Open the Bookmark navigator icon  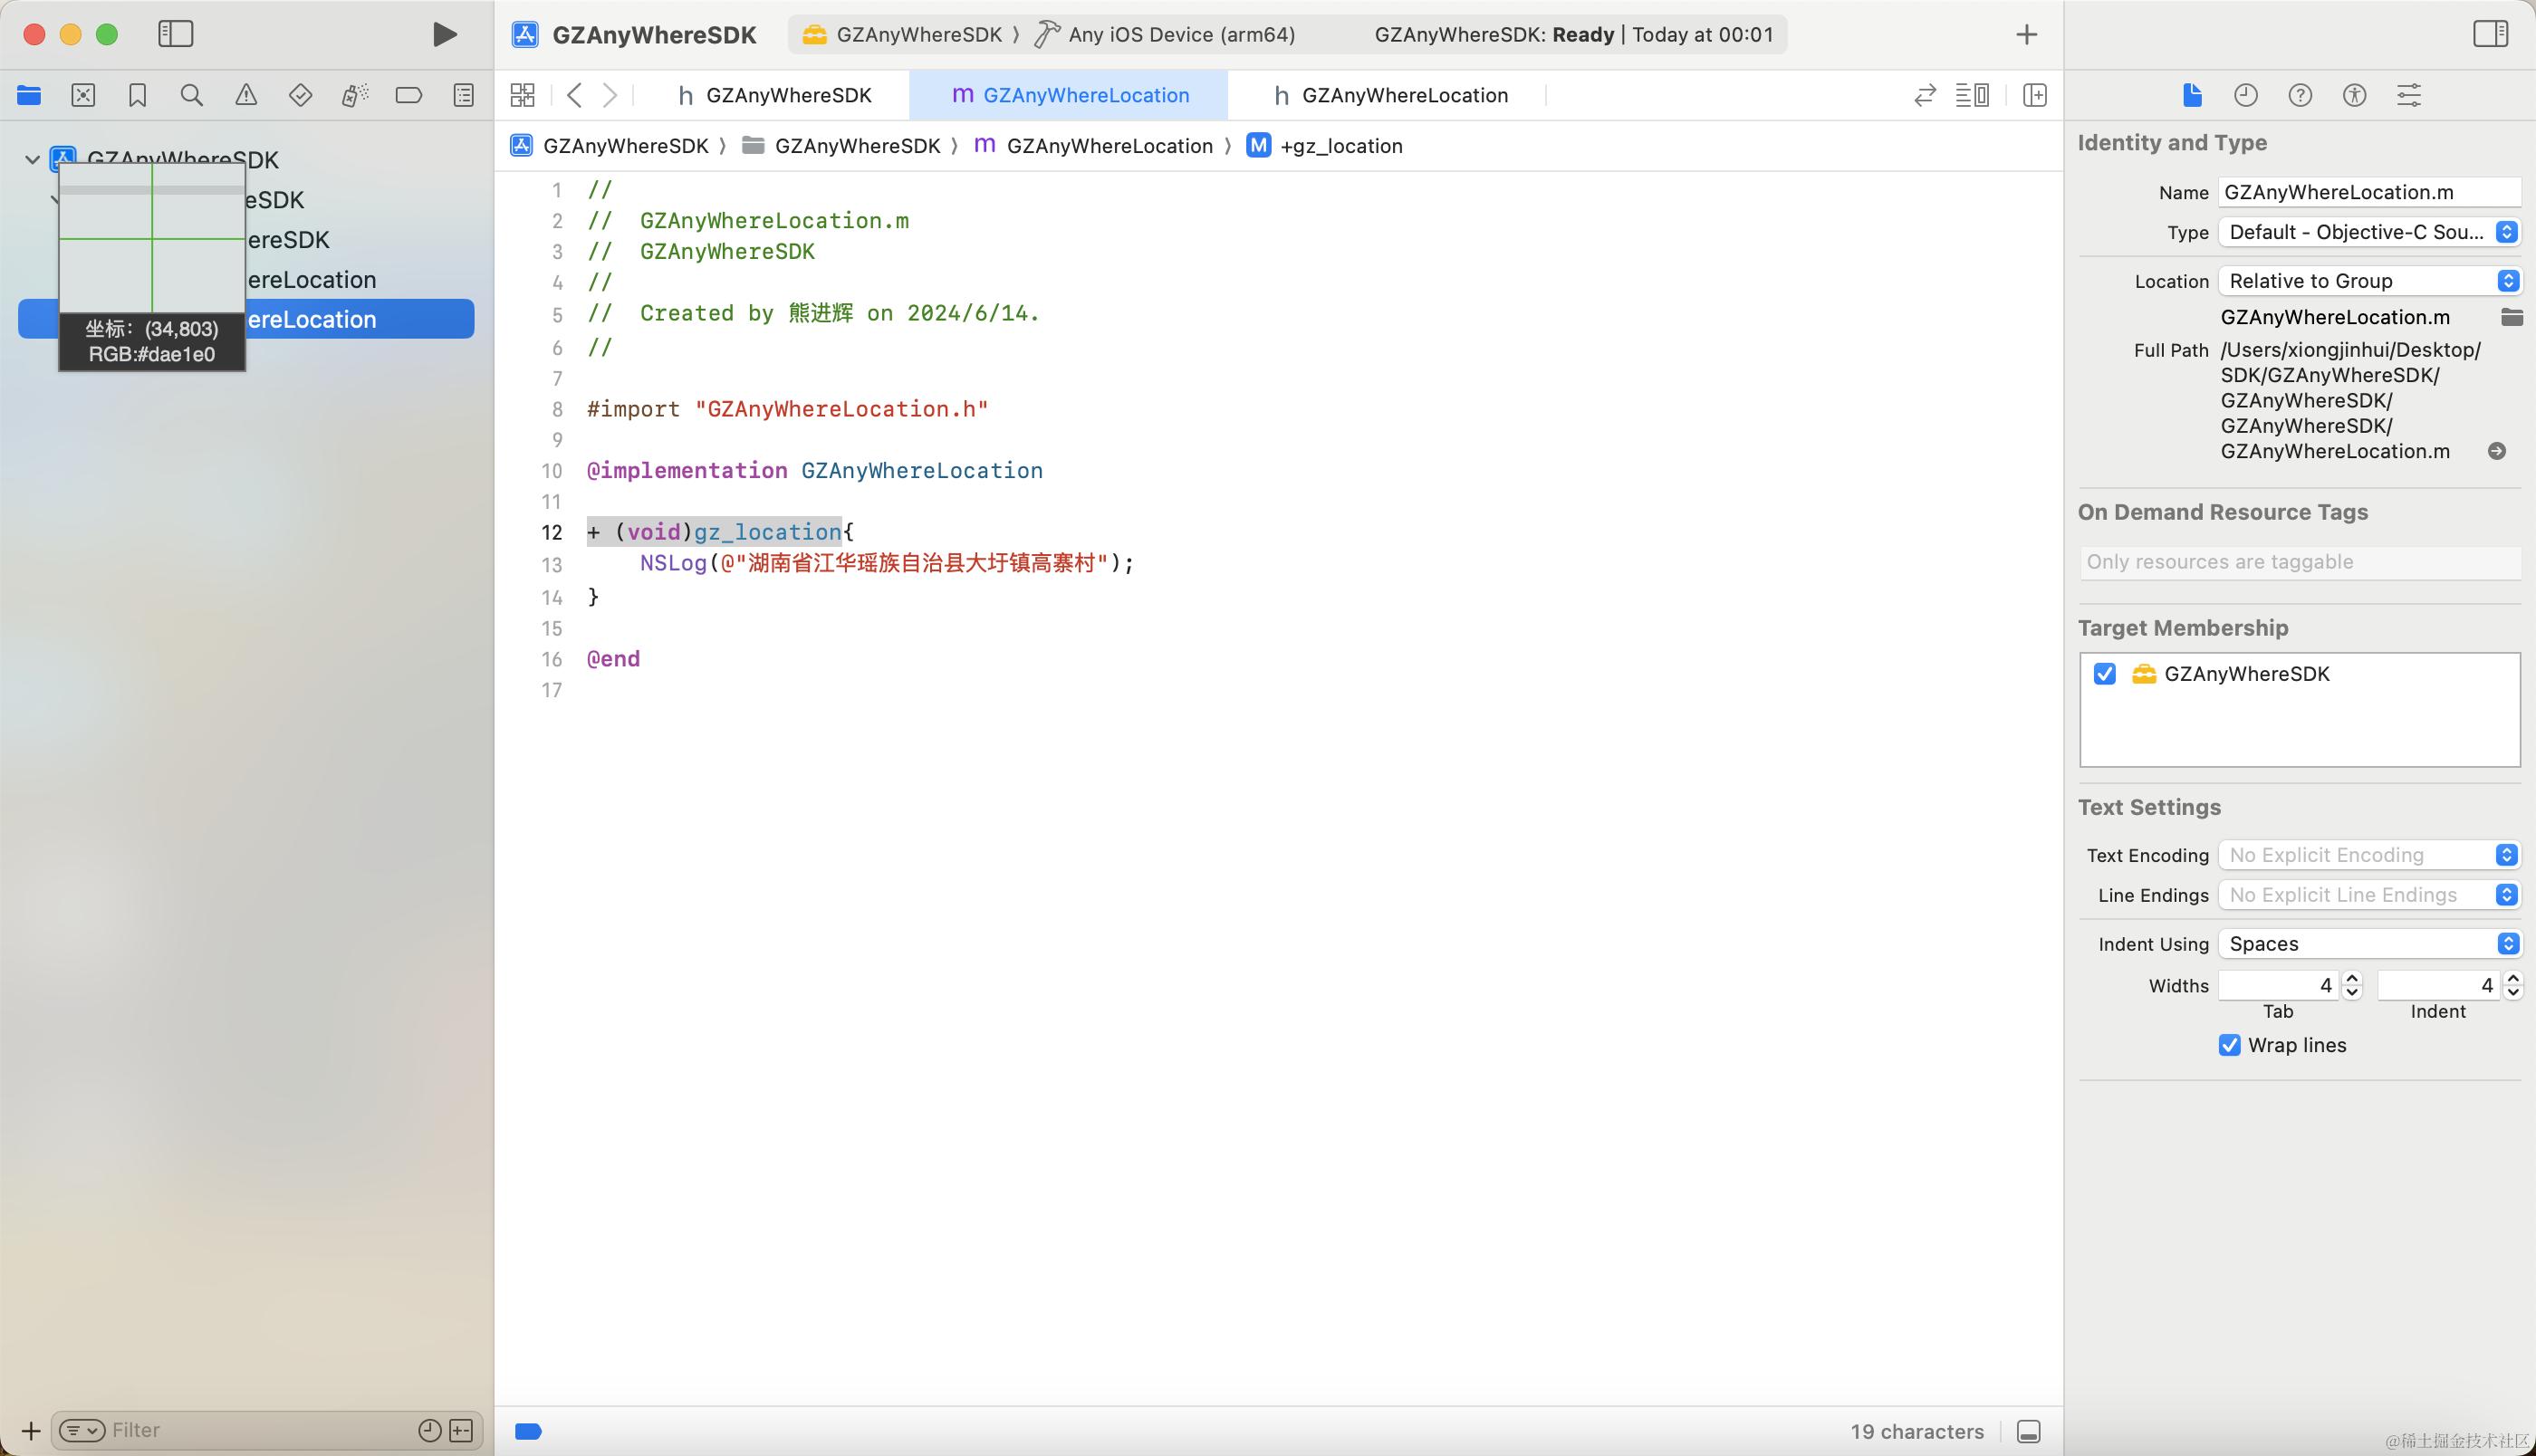137,95
